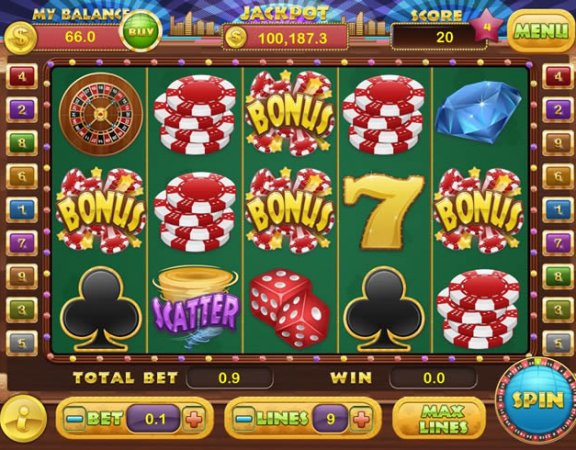
Task: Click the green BUY button
Action: tap(141, 32)
